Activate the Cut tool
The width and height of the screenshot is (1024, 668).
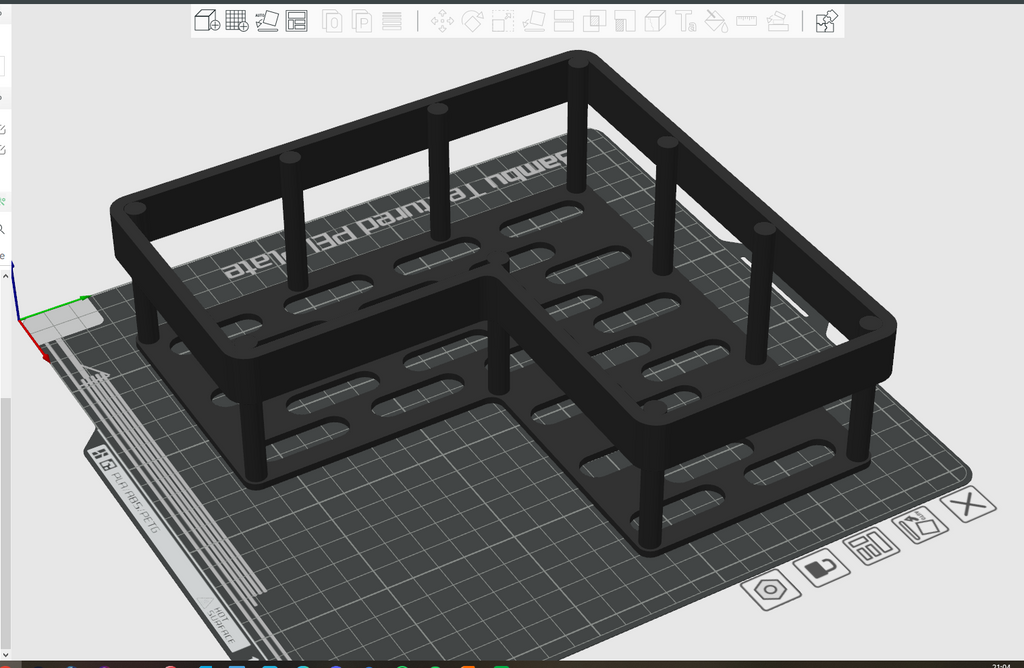564,21
